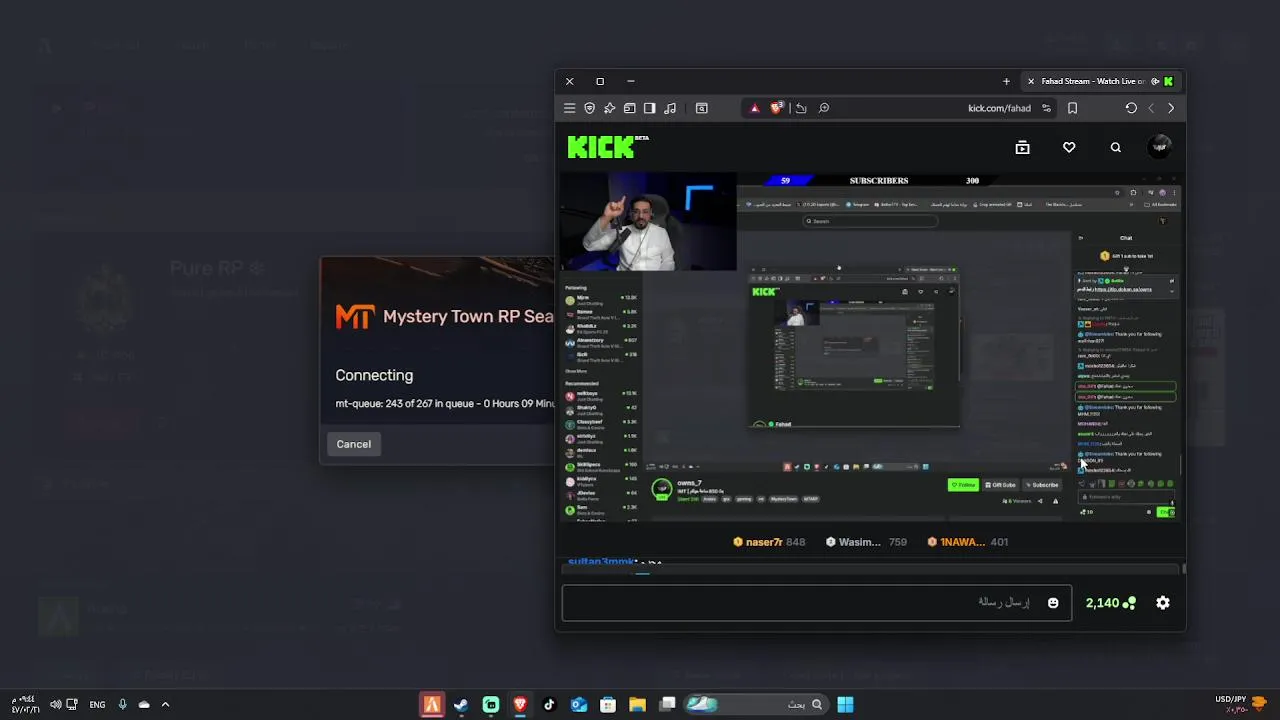Open Outlook from the taskbar
1280x720 pixels.
579,704
